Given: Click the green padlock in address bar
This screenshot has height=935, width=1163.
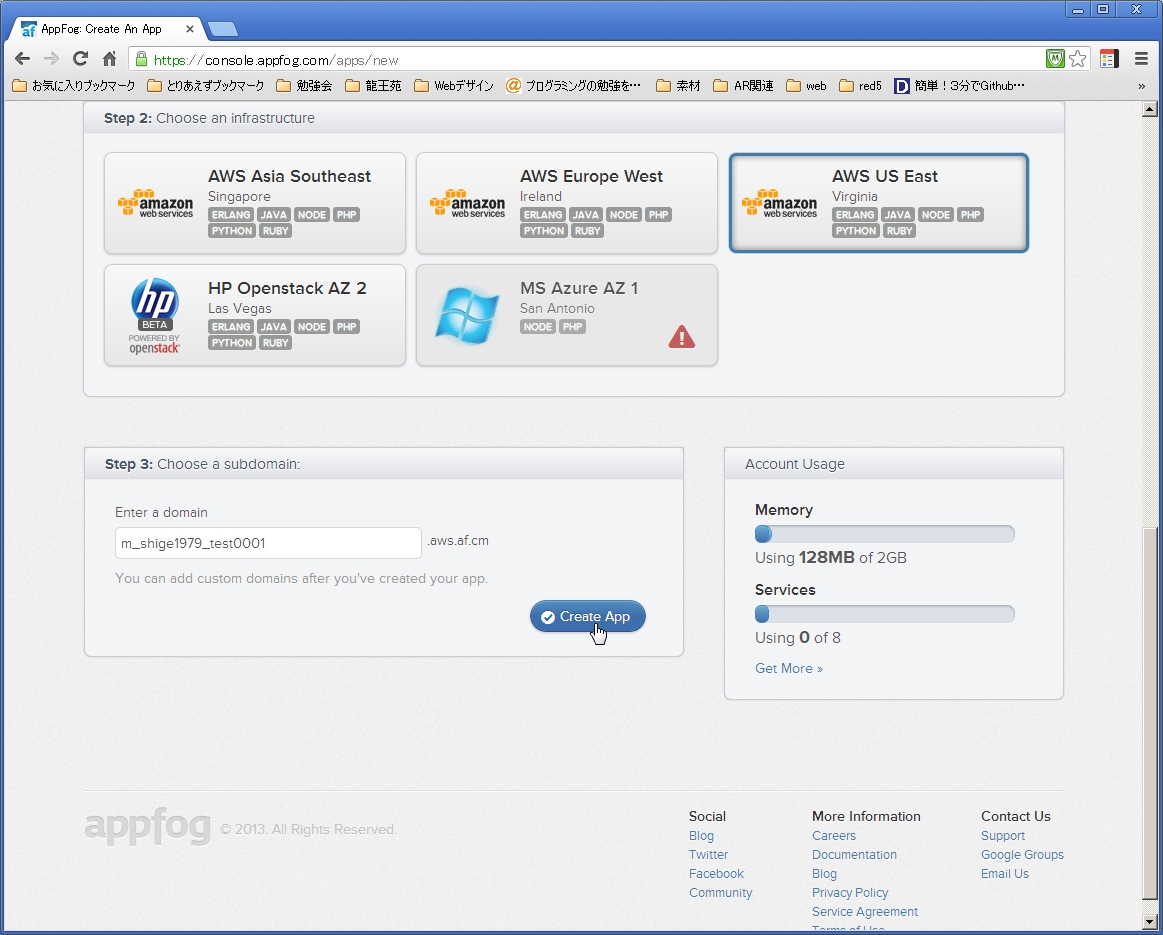Looking at the screenshot, I should [x=142, y=59].
